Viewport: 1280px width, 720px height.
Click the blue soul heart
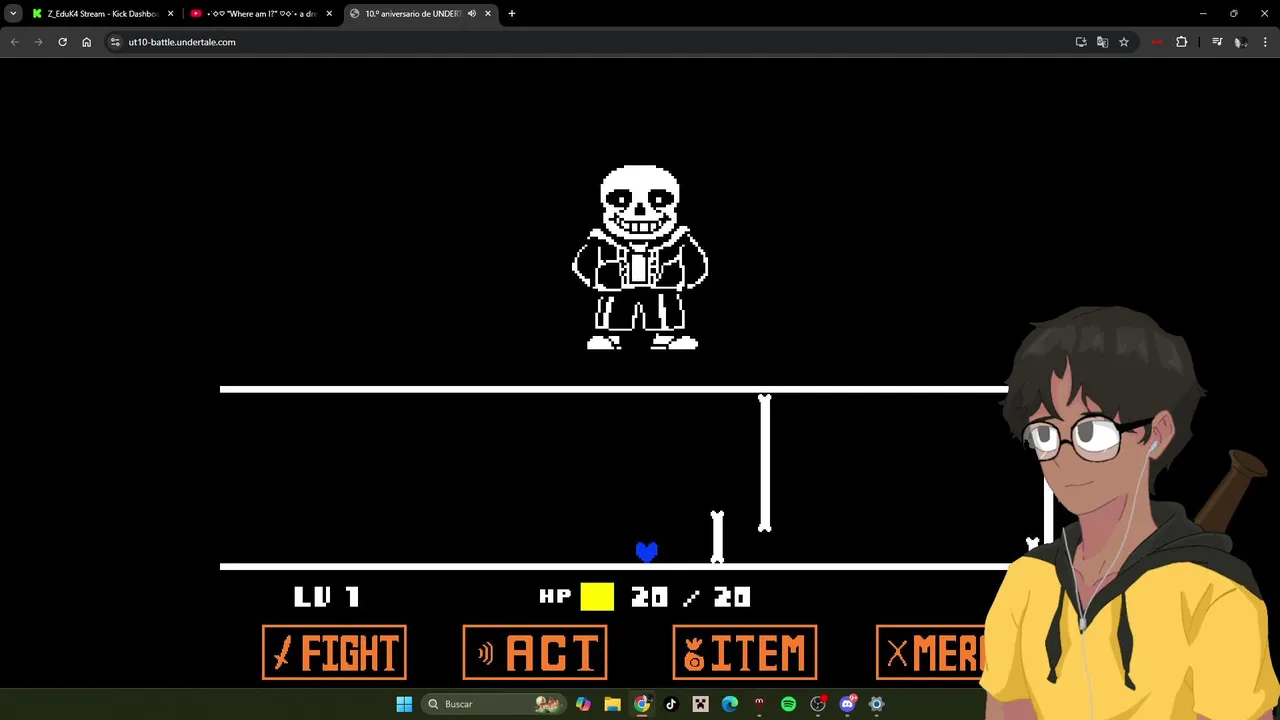coord(647,551)
